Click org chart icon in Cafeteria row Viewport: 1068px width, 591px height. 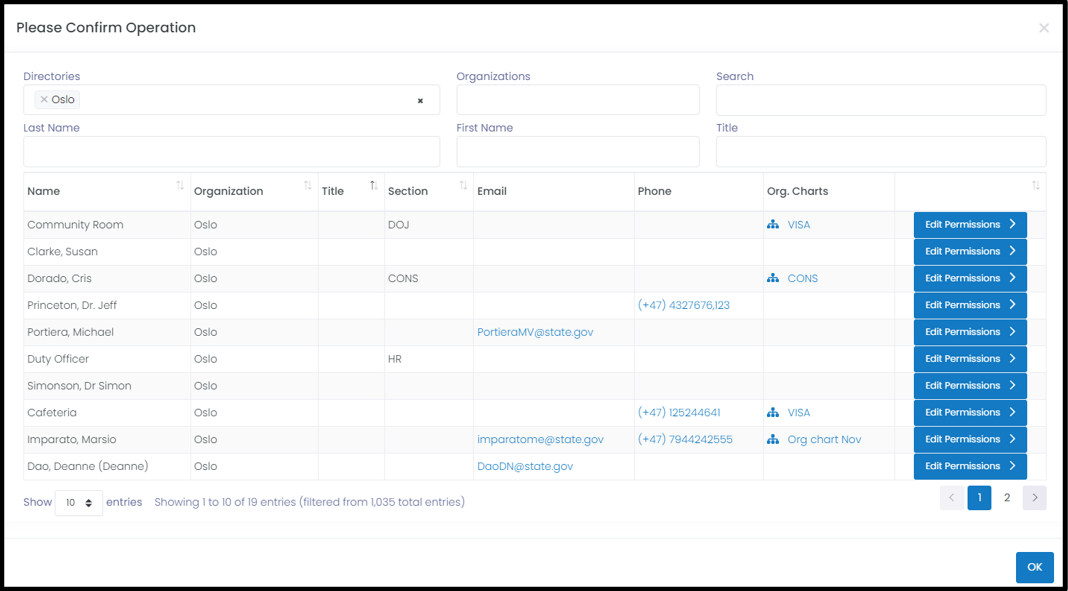772,413
